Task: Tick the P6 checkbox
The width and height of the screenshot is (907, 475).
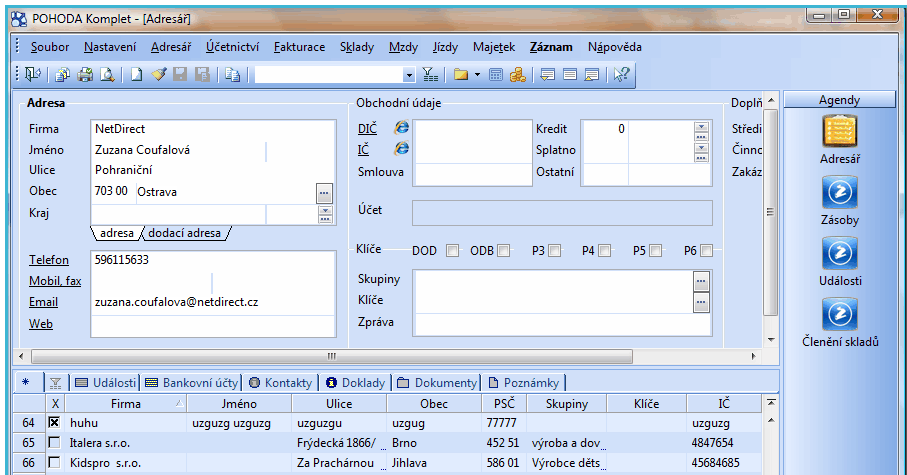Action: coord(706,251)
